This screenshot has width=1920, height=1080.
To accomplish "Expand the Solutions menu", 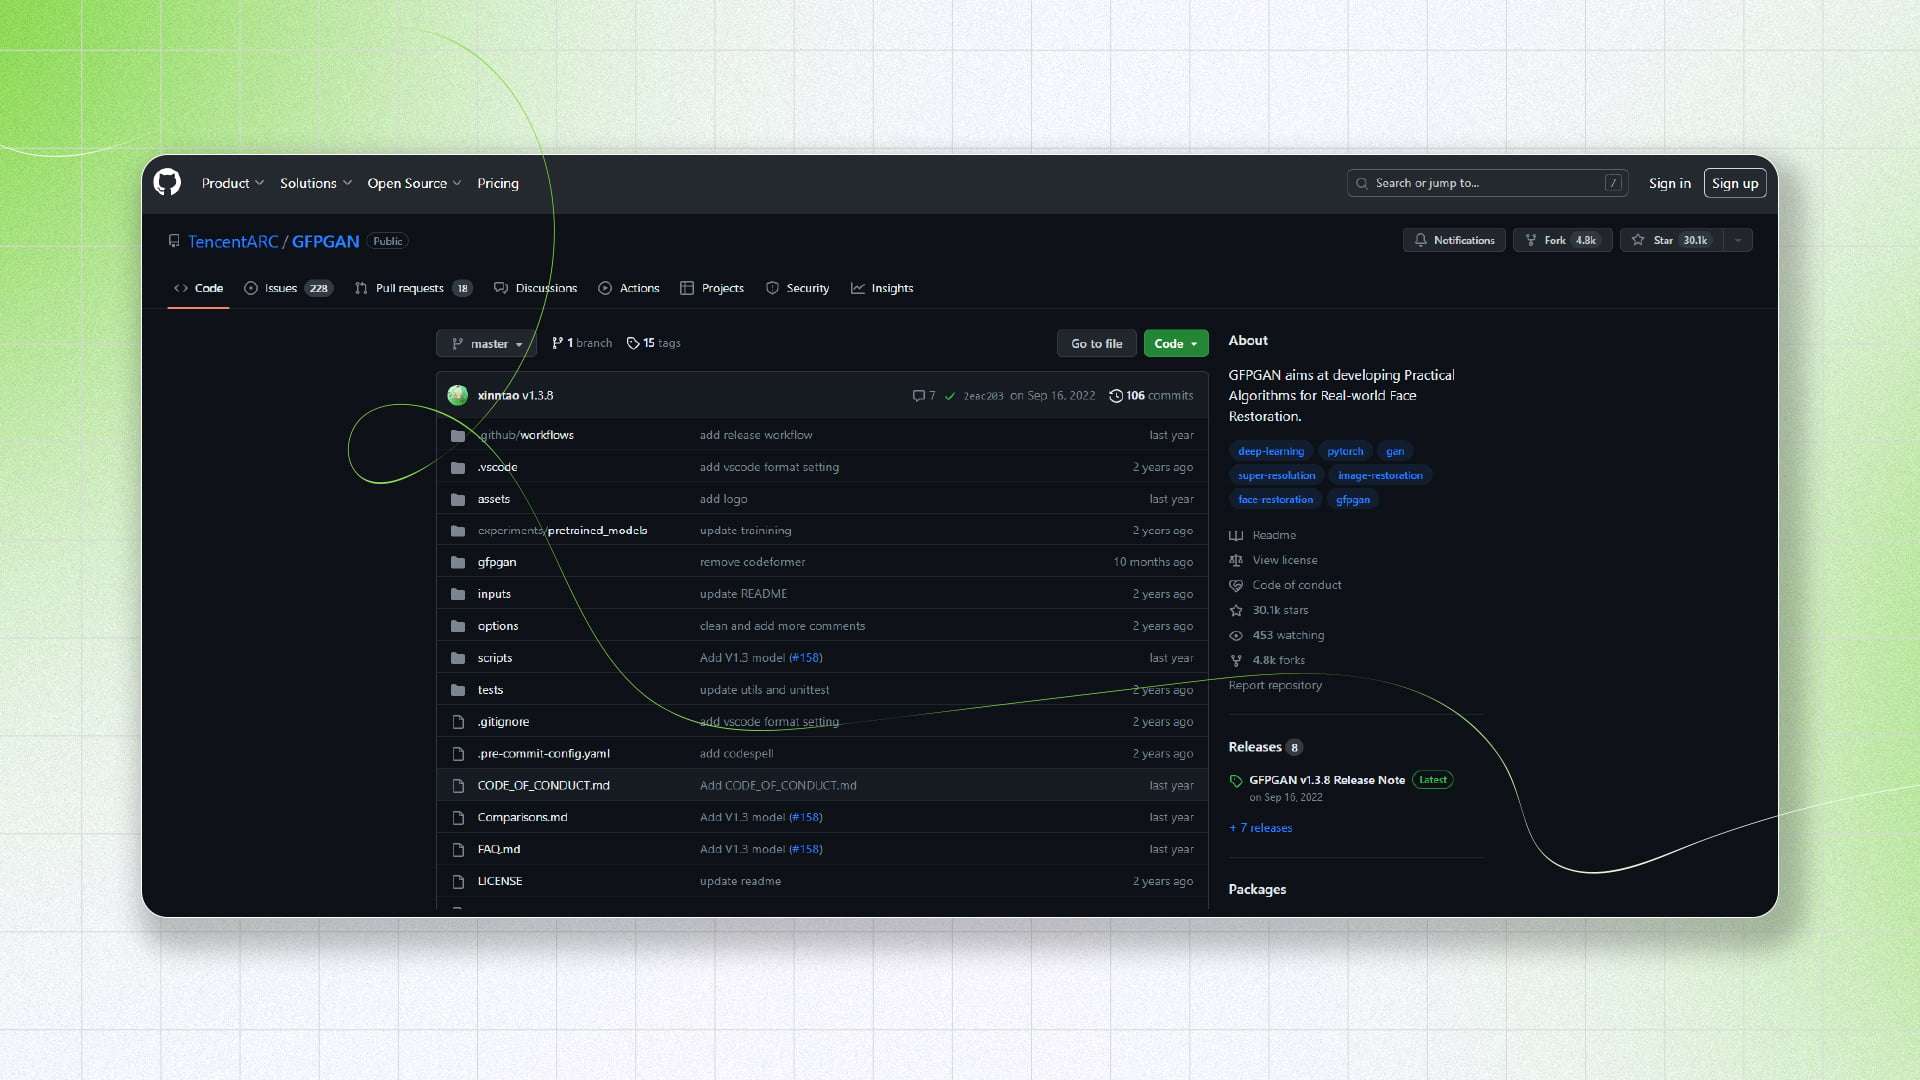I will [x=315, y=183].
